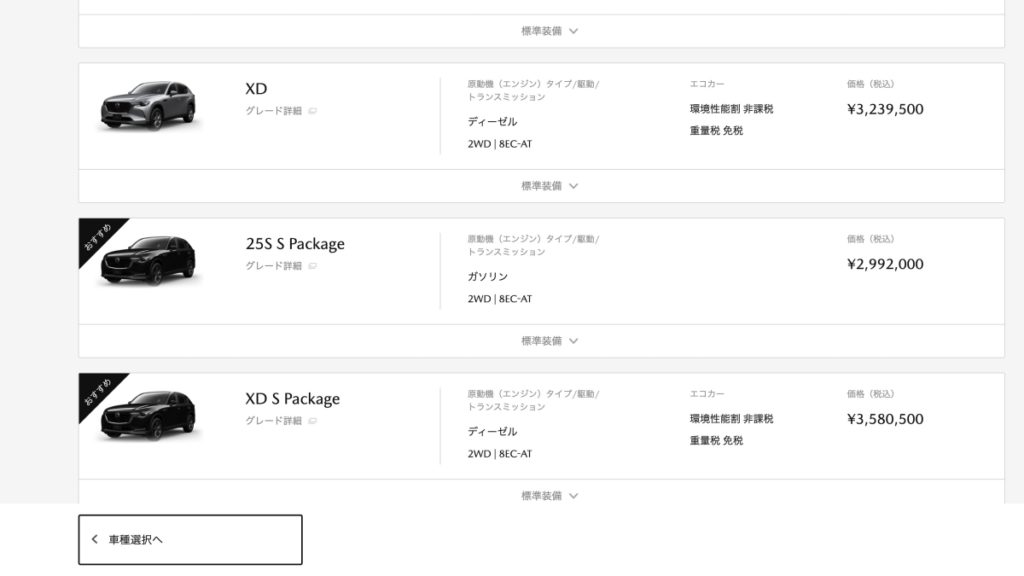
Task: Open grade detail icon for 25S S Package
Action: click(312, 266)
